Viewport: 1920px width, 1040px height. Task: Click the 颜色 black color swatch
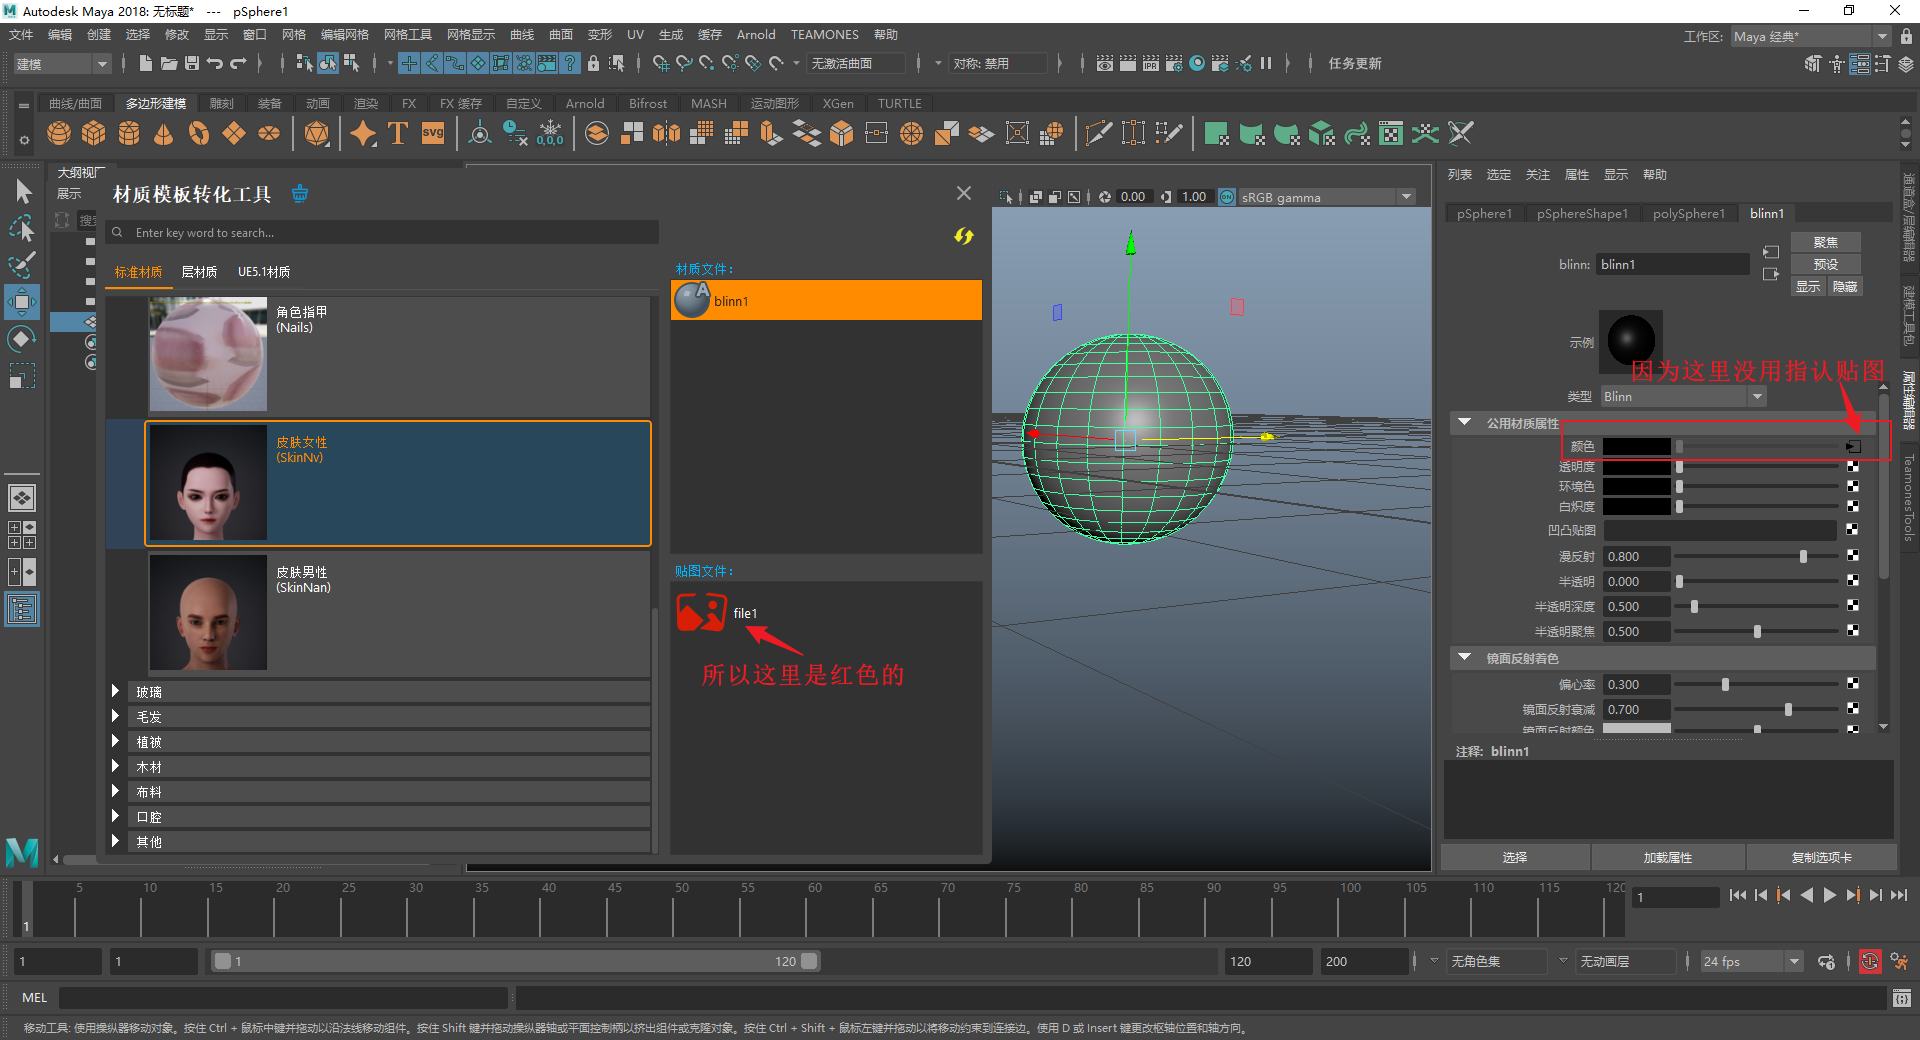click(x=1636, y=447)
